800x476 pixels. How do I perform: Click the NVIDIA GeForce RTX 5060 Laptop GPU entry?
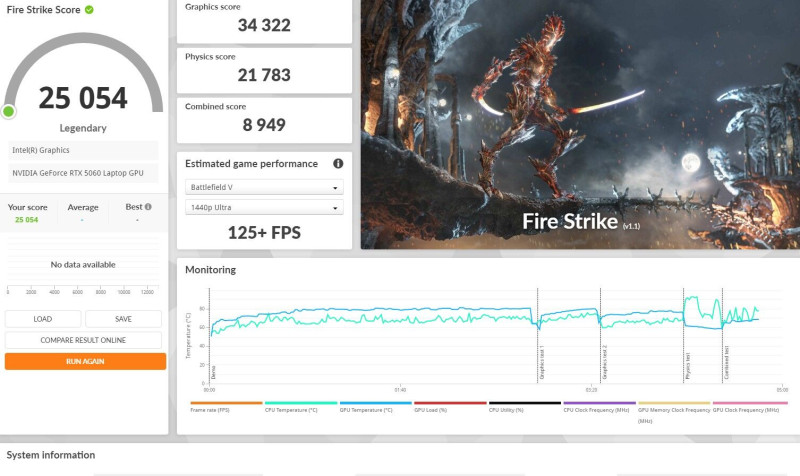click(83, 173)
